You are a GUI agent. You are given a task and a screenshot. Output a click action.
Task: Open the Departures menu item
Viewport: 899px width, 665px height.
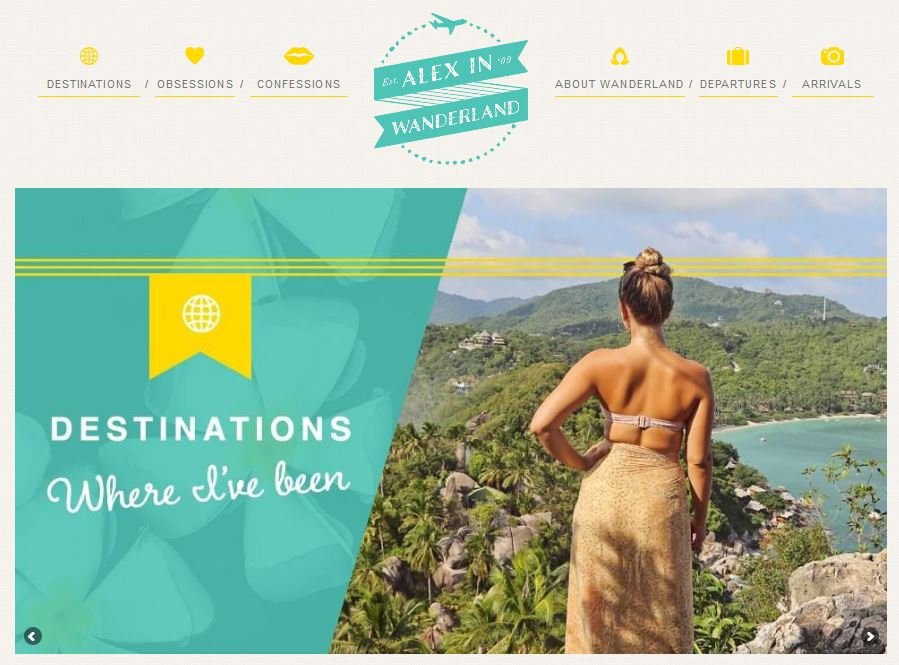coord(738,84)
